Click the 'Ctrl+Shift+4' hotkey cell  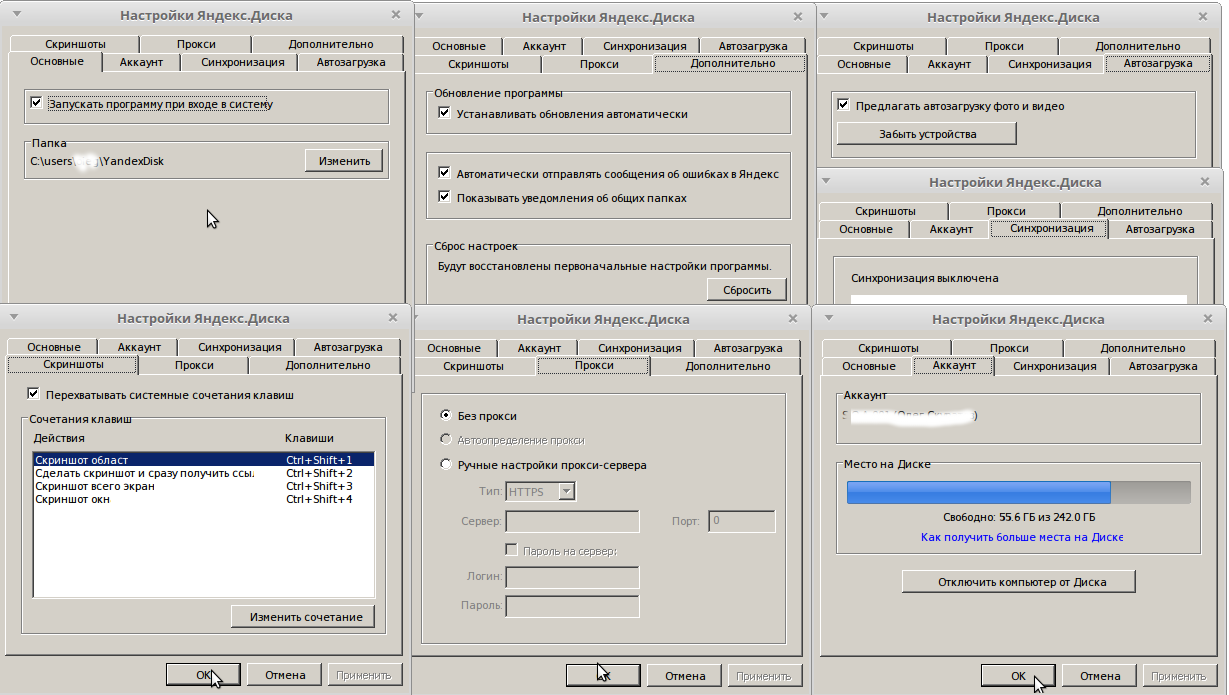click(x=319, y=499)
